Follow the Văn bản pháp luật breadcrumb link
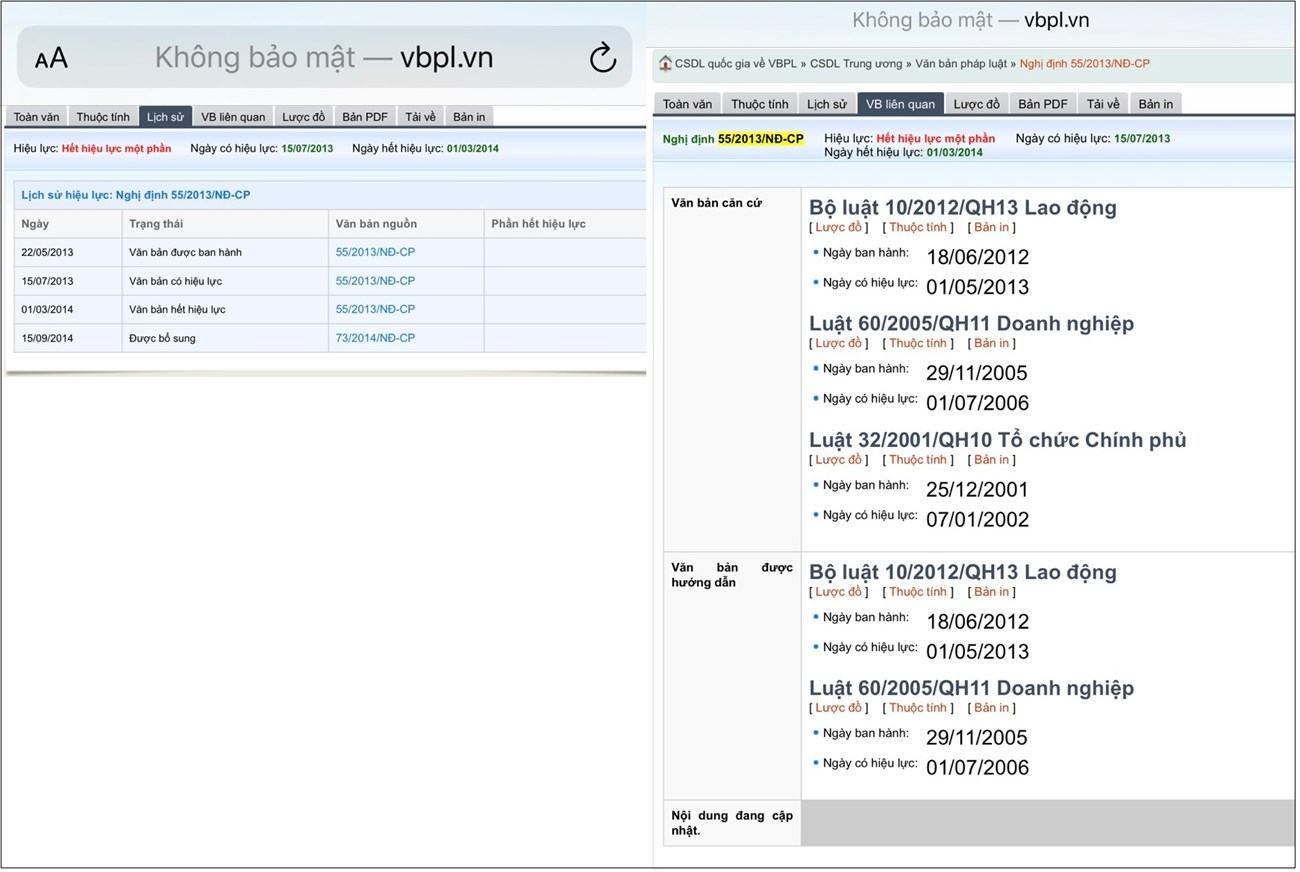1300x872 pixels. pos(962,64)
